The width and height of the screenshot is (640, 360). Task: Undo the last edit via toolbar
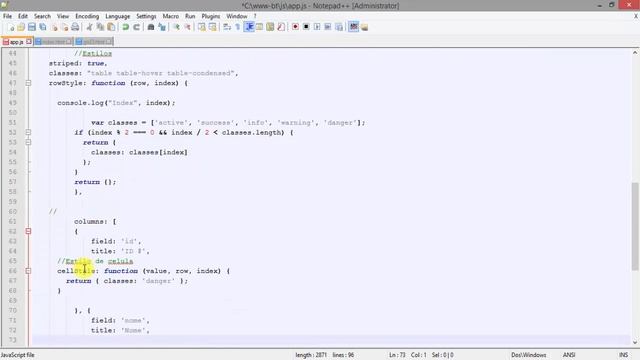click(x=125, y=27)
